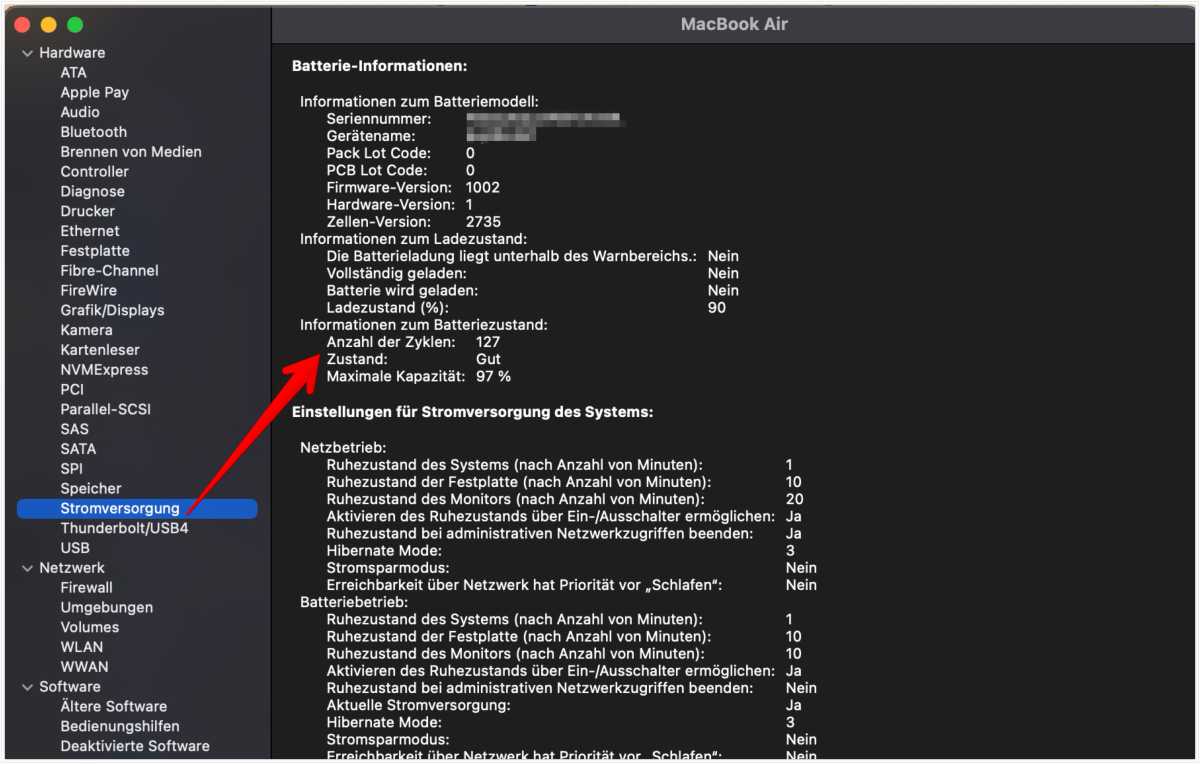Select Apple Pay in the sidebar
This screenshot has width=1200, height=764.
click(x=94, y=92)
